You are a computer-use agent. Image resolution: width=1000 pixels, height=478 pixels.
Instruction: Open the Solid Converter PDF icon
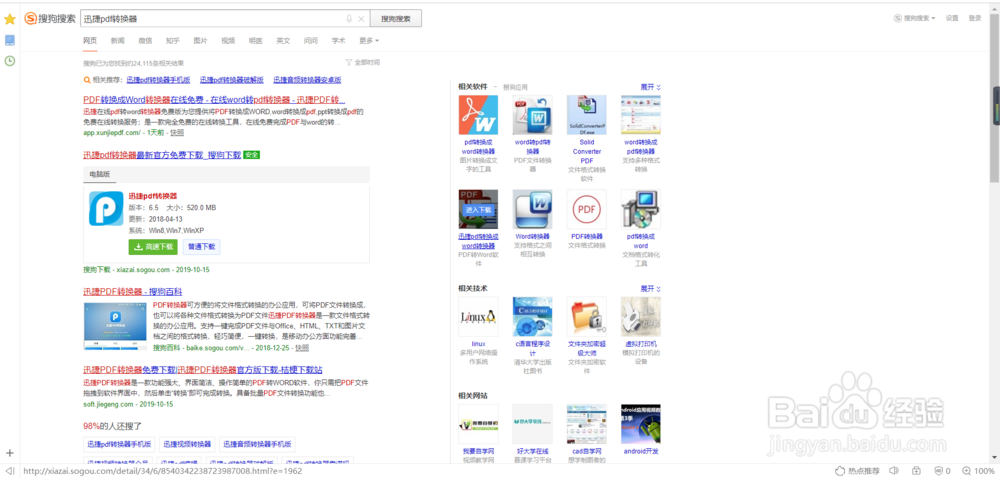click(587, 115)
